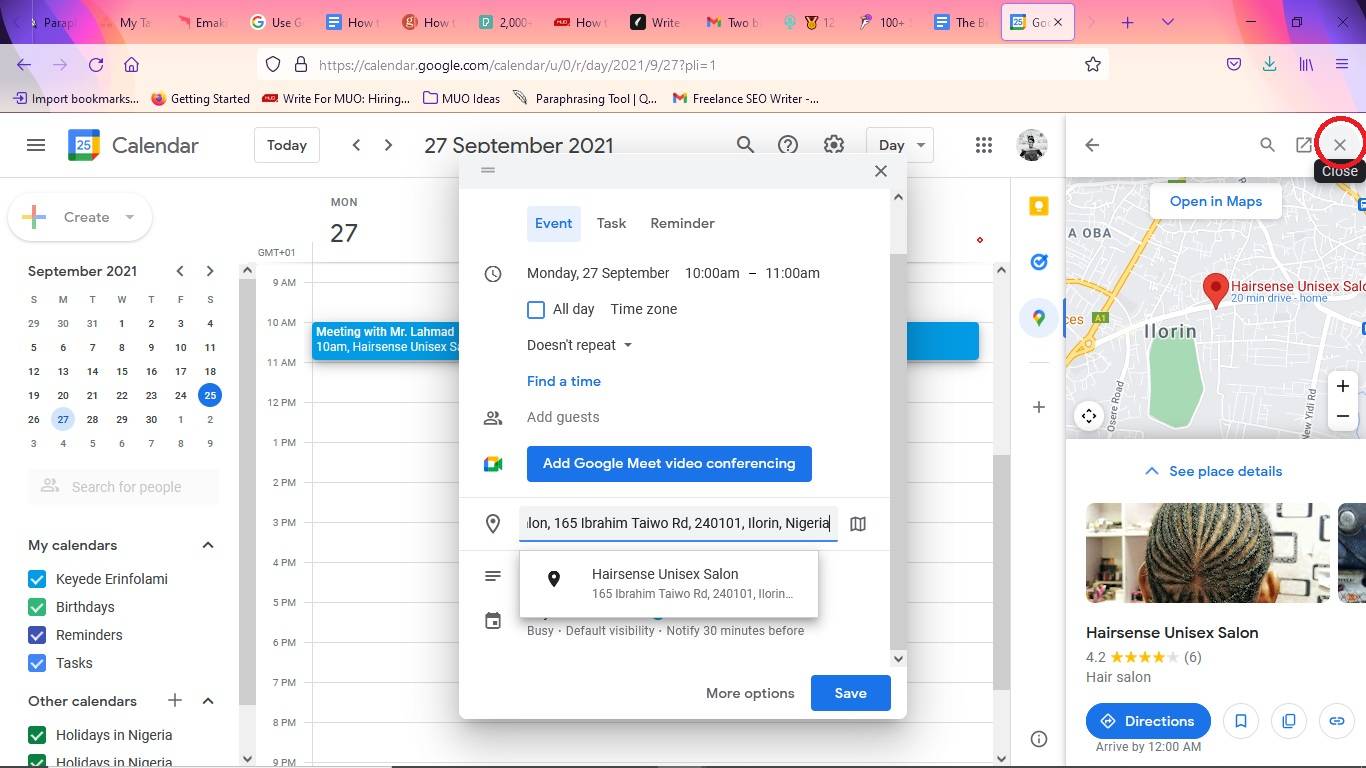Image resolution: width=1366 pixels, height=768 pixels.
Task: Open in Maps link
Action: (1216, 201)
